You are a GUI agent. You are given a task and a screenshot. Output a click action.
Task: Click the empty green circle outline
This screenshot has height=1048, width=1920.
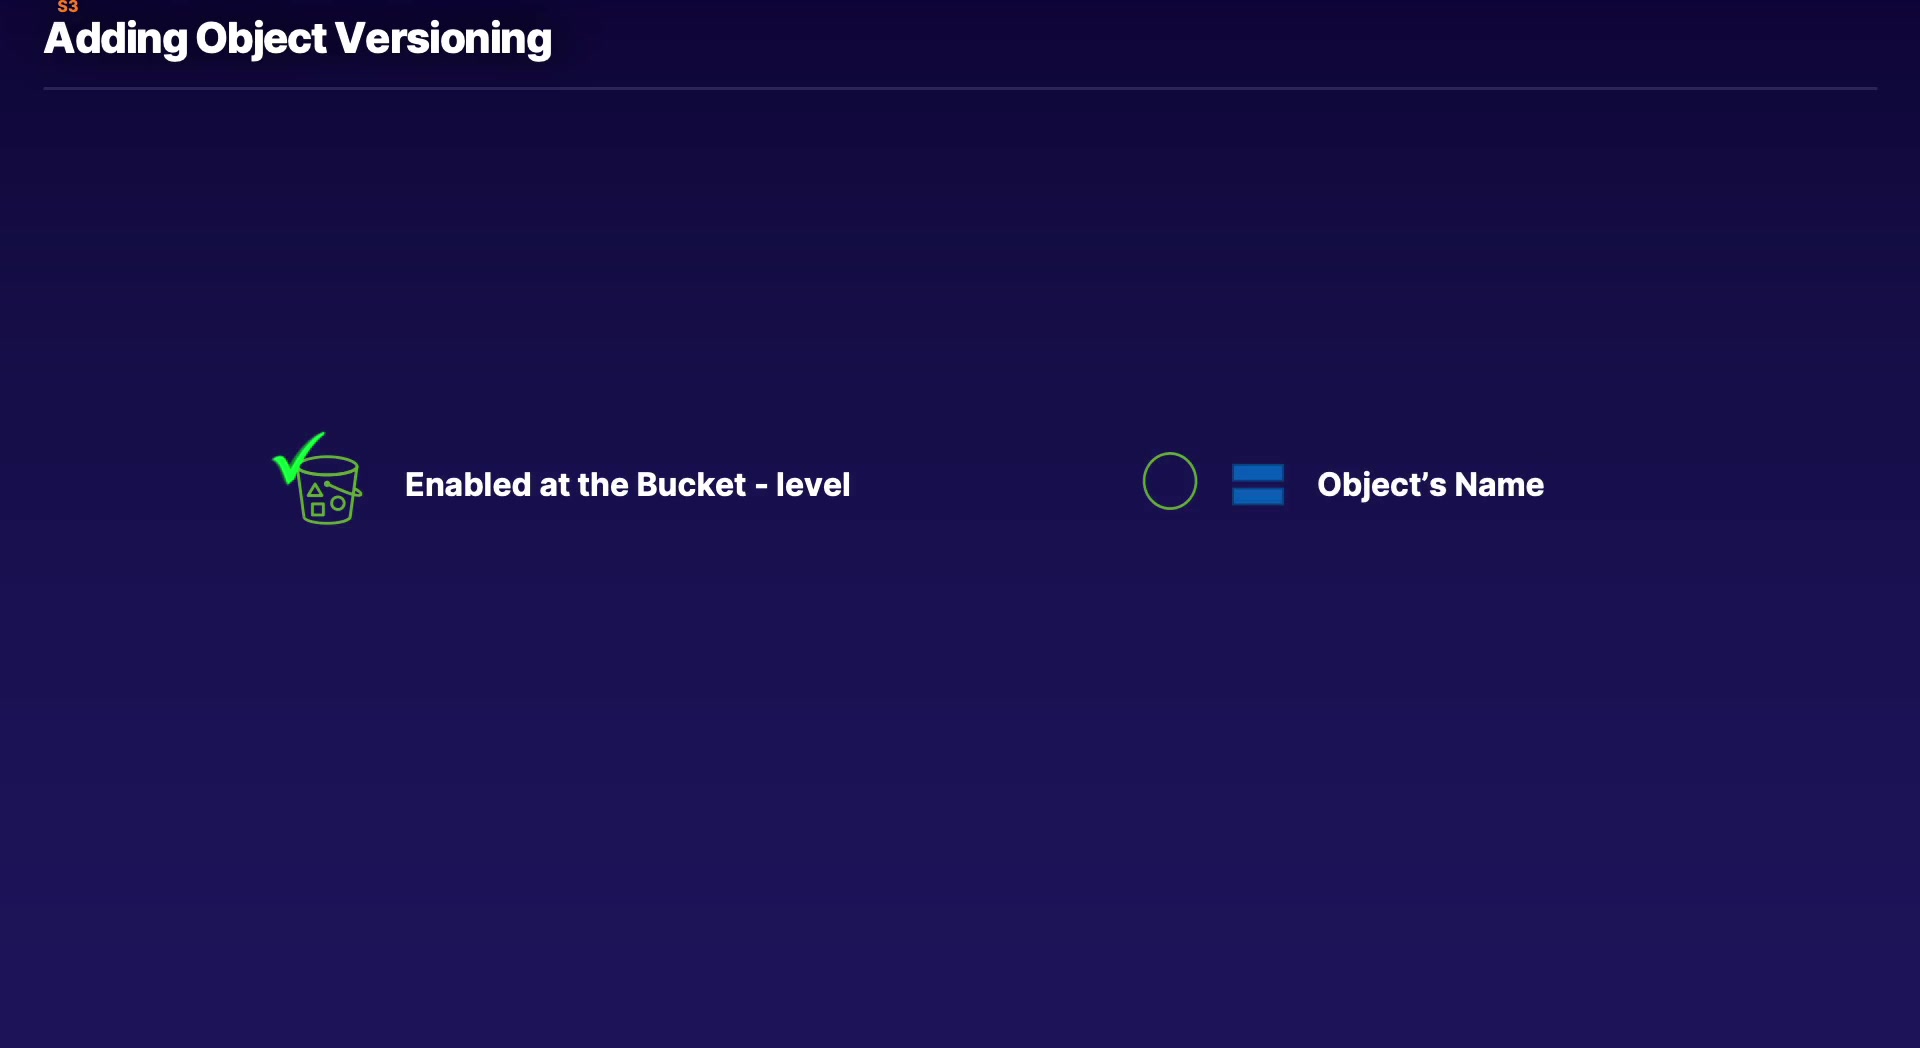tap(1169, 481)
